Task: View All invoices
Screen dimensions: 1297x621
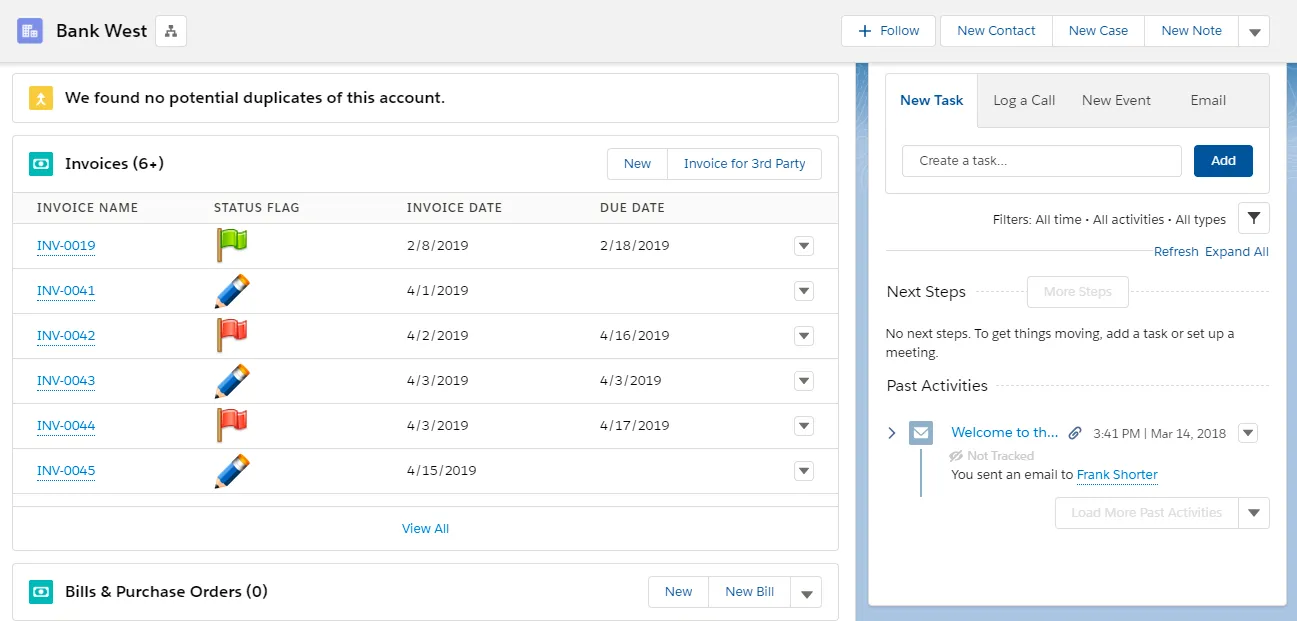Action: tap(425, 529)
